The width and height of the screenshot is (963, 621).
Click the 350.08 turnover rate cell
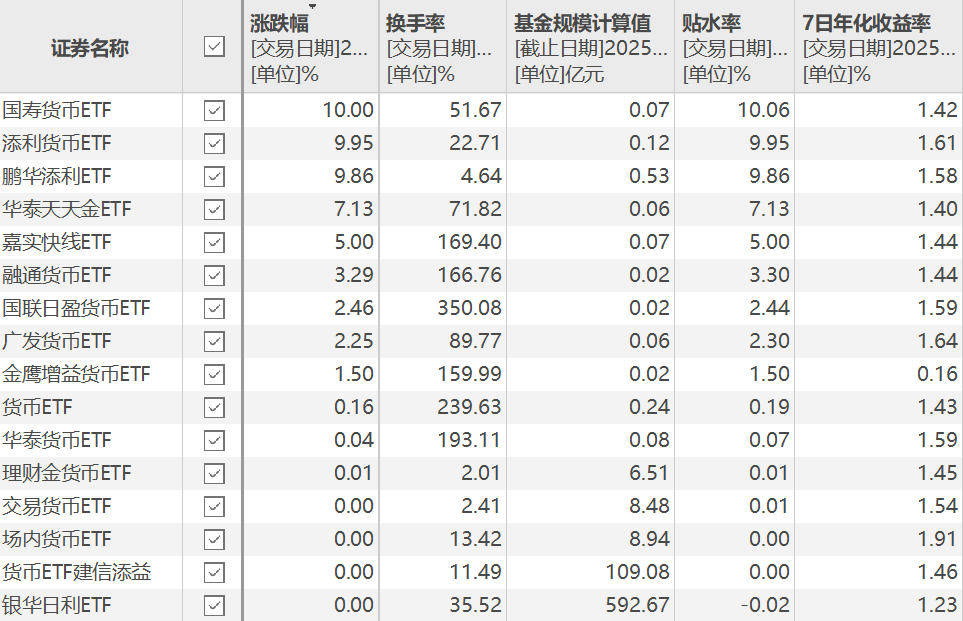(443, 308)
